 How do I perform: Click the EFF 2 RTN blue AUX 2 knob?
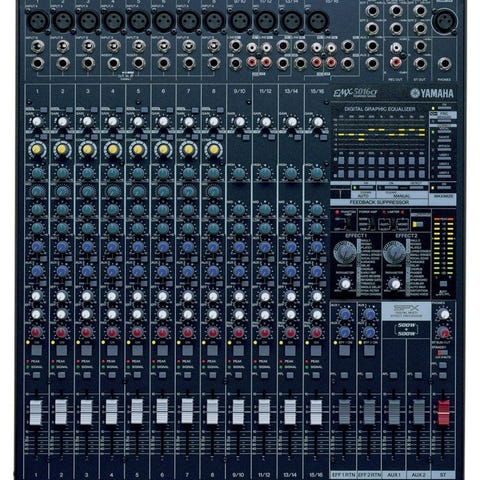(x=369, y=332)
